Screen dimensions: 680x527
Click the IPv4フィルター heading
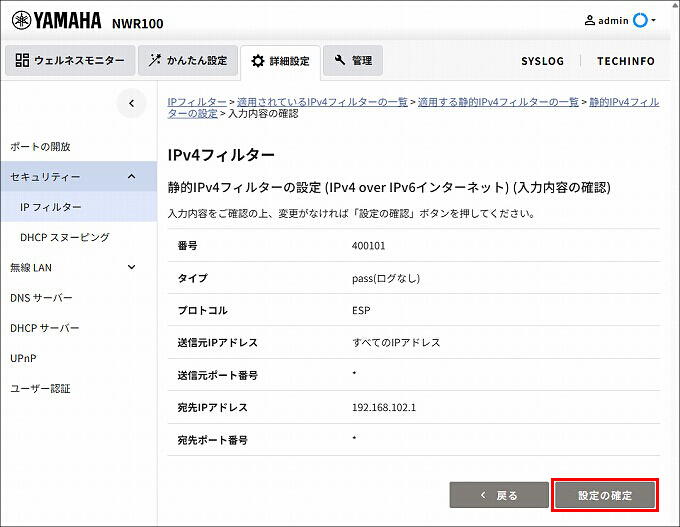pyautogui.click(x=221, y=155)
